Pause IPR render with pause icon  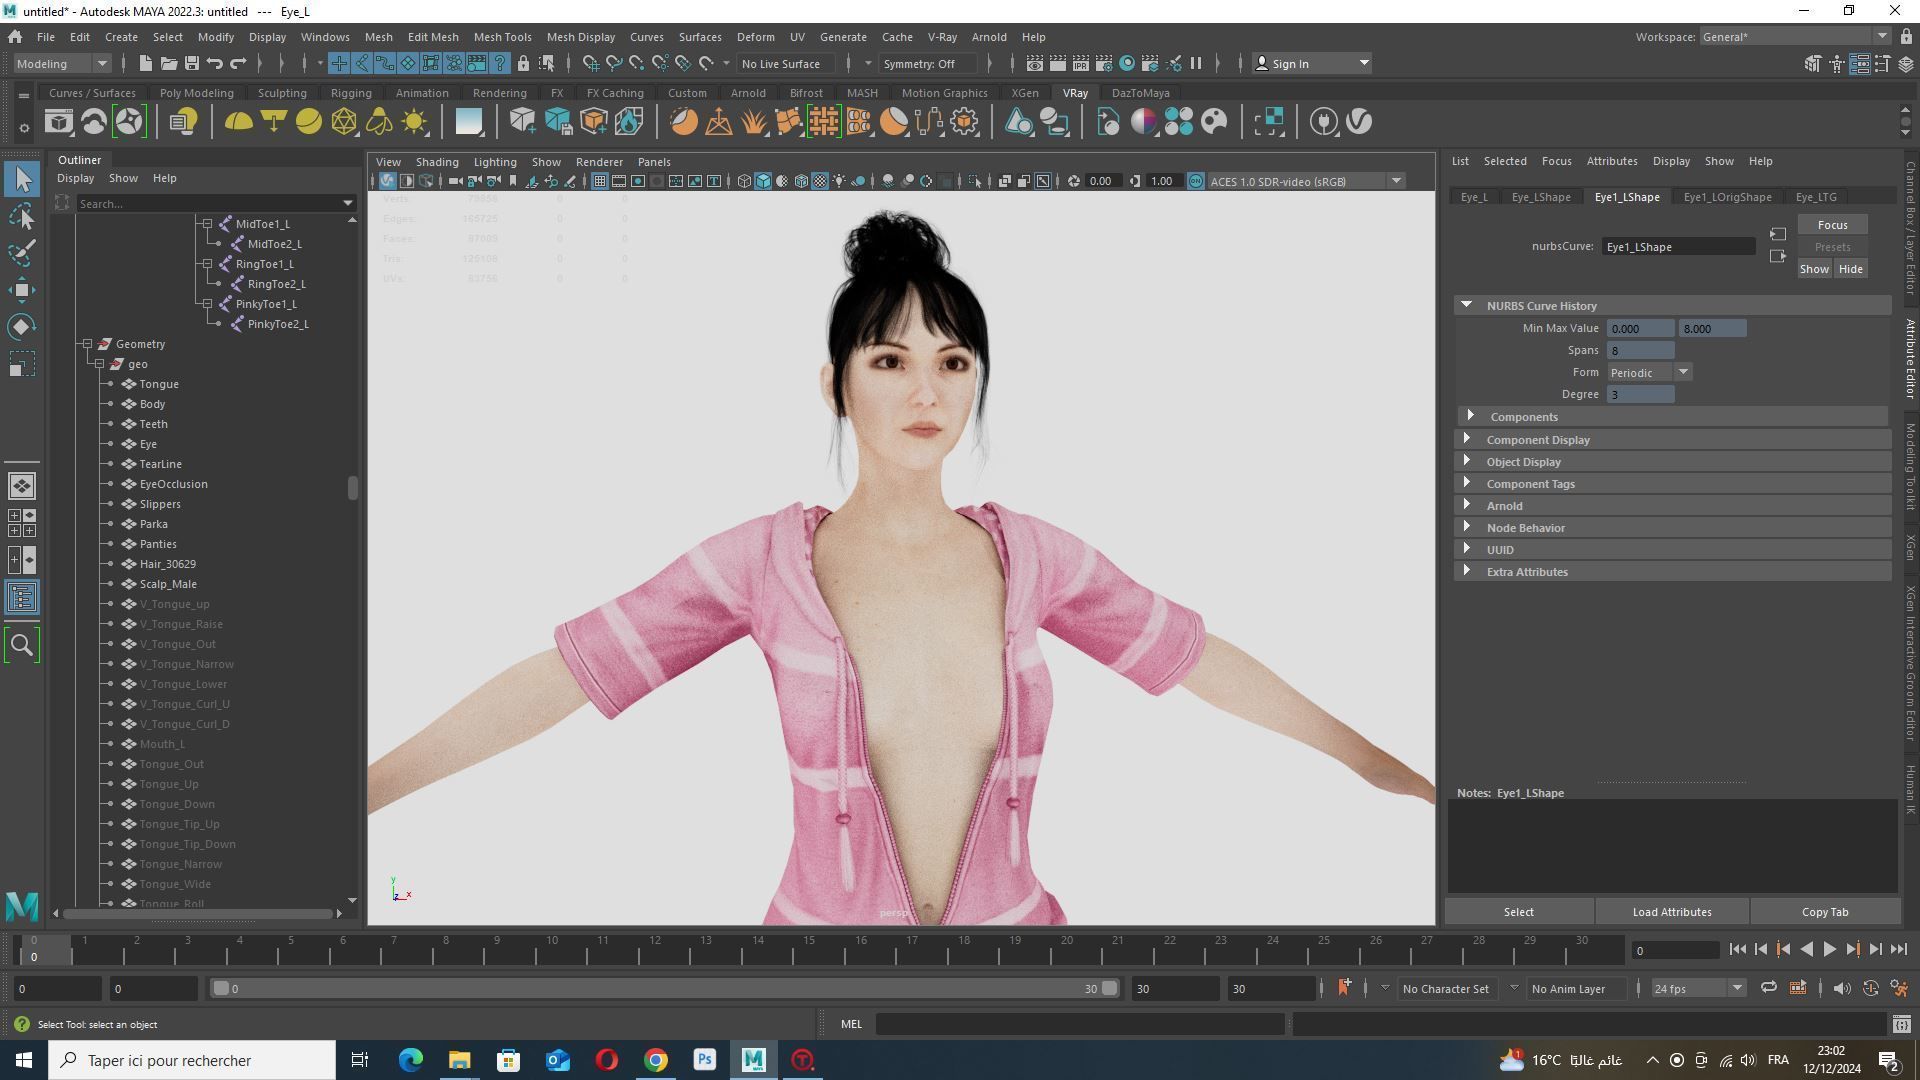point(1195,64)
